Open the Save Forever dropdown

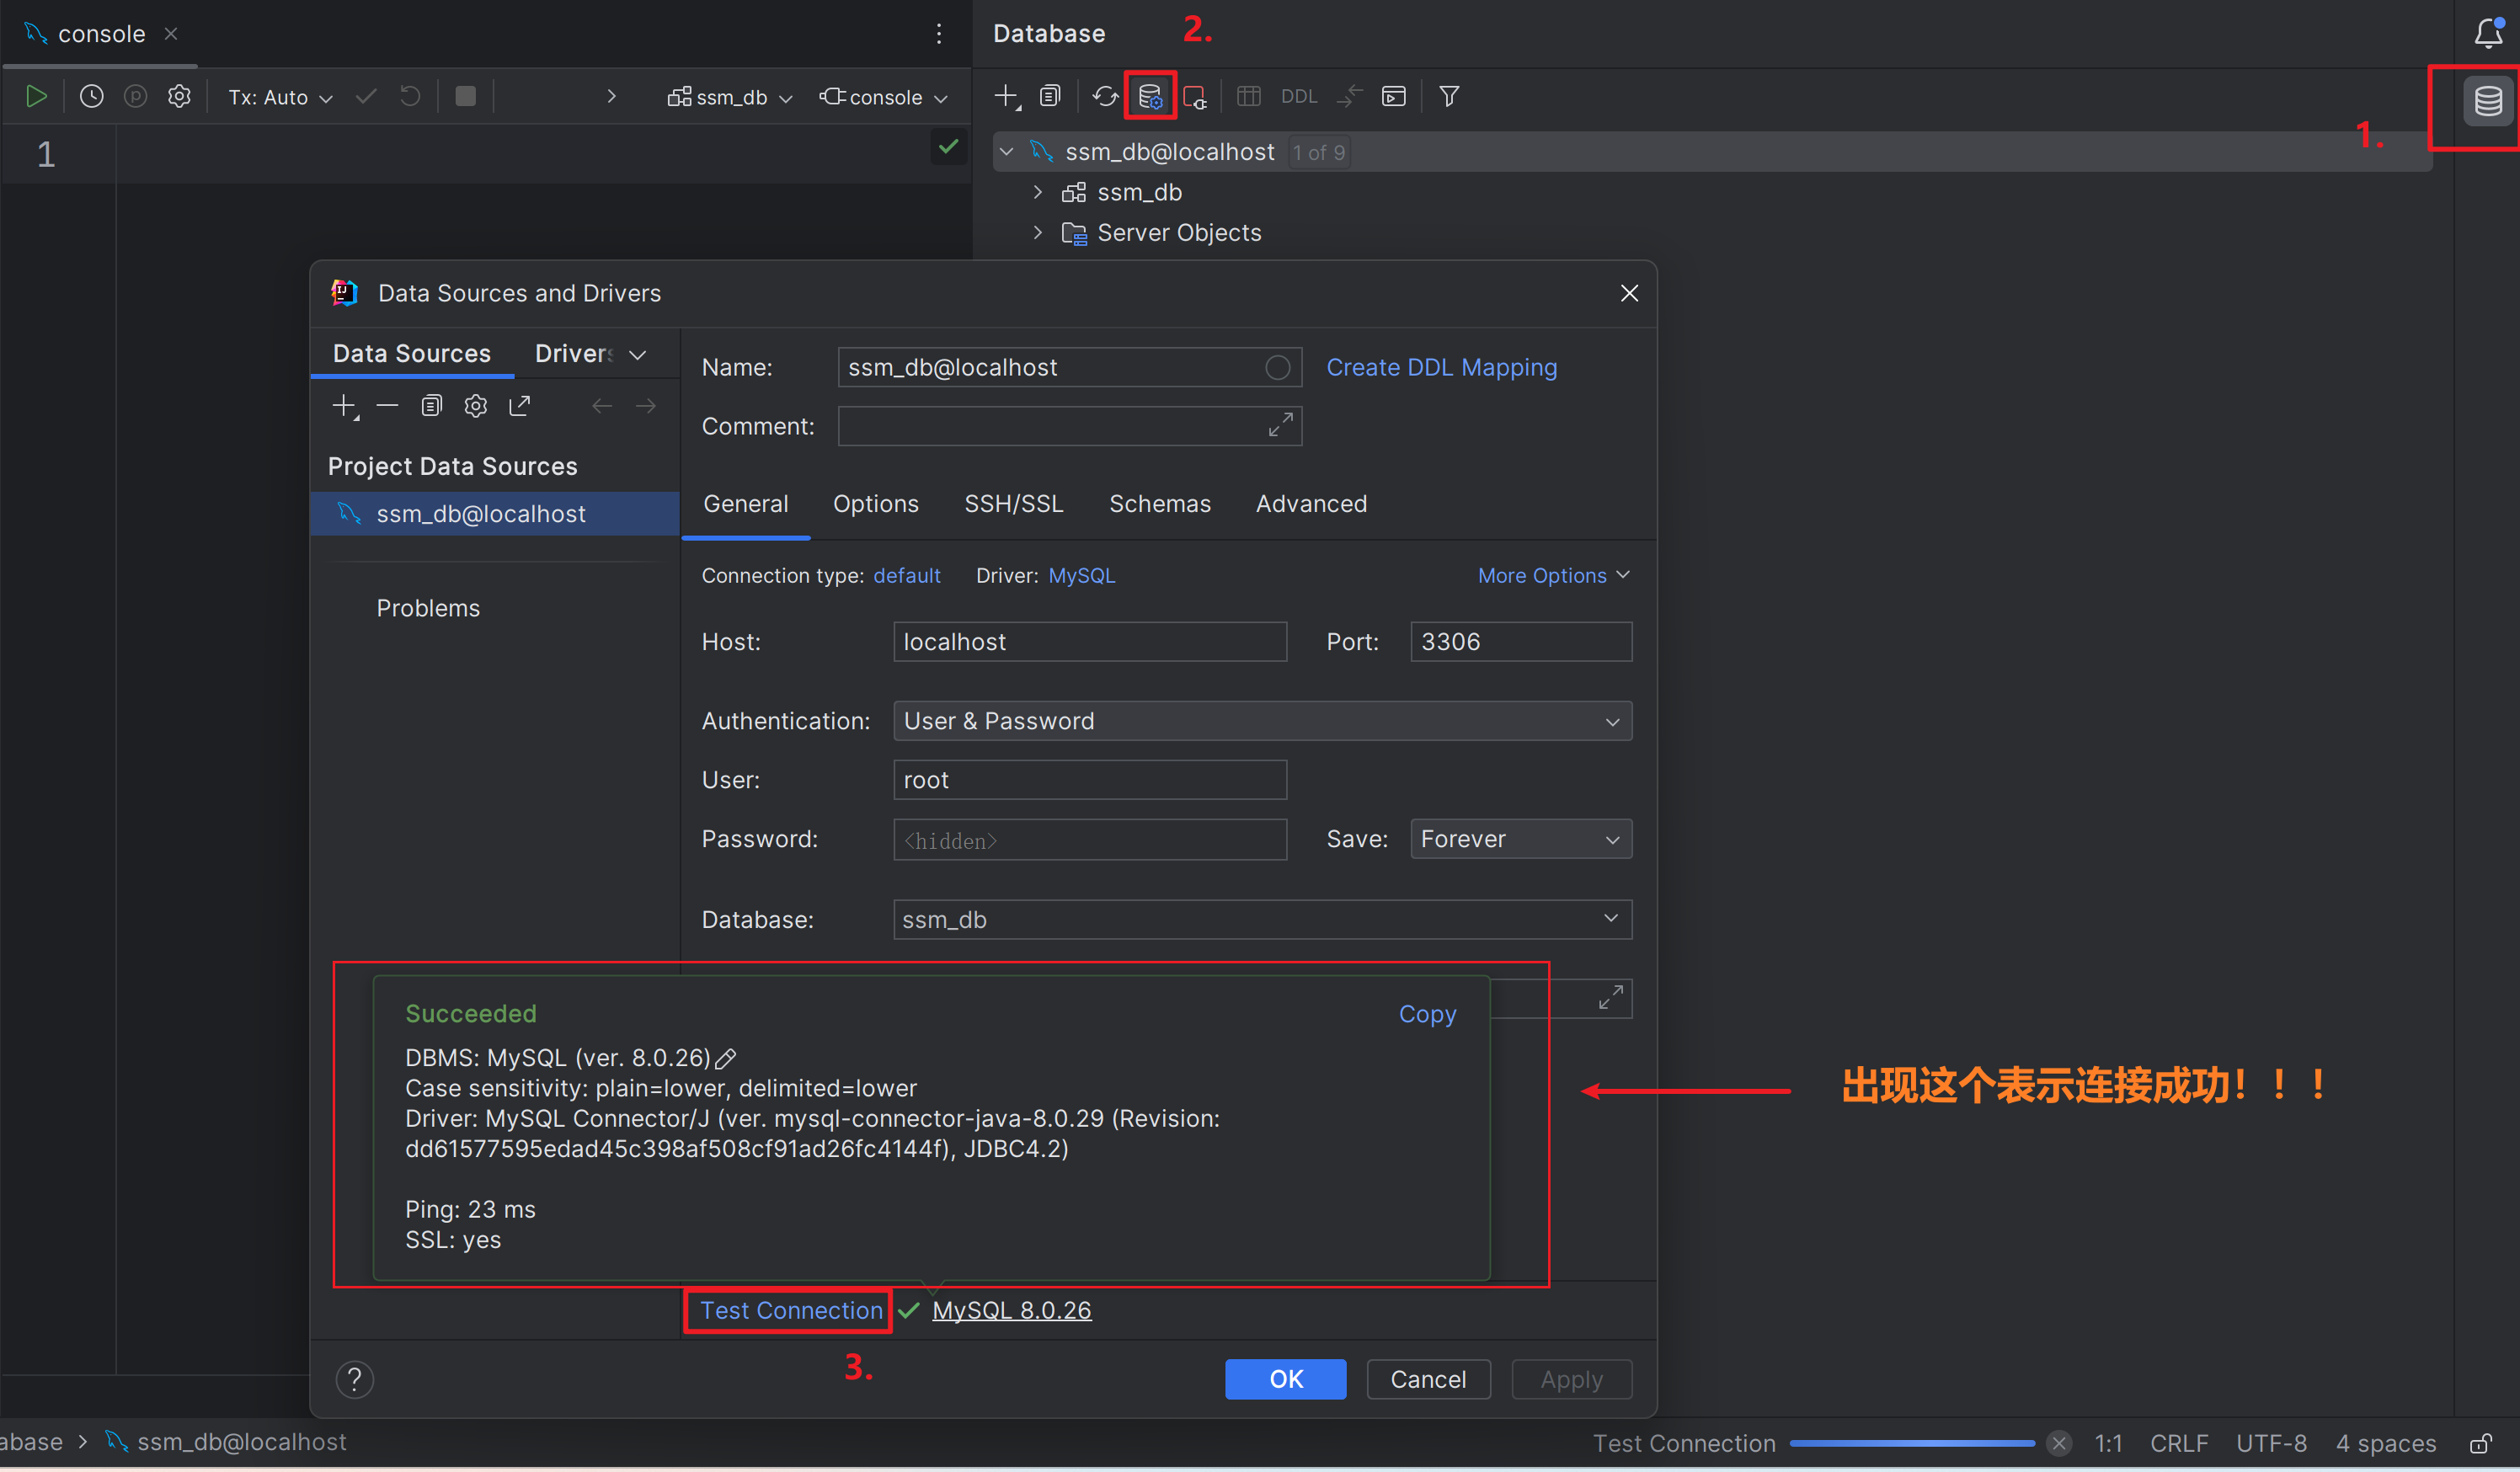tap(1520, 839)
